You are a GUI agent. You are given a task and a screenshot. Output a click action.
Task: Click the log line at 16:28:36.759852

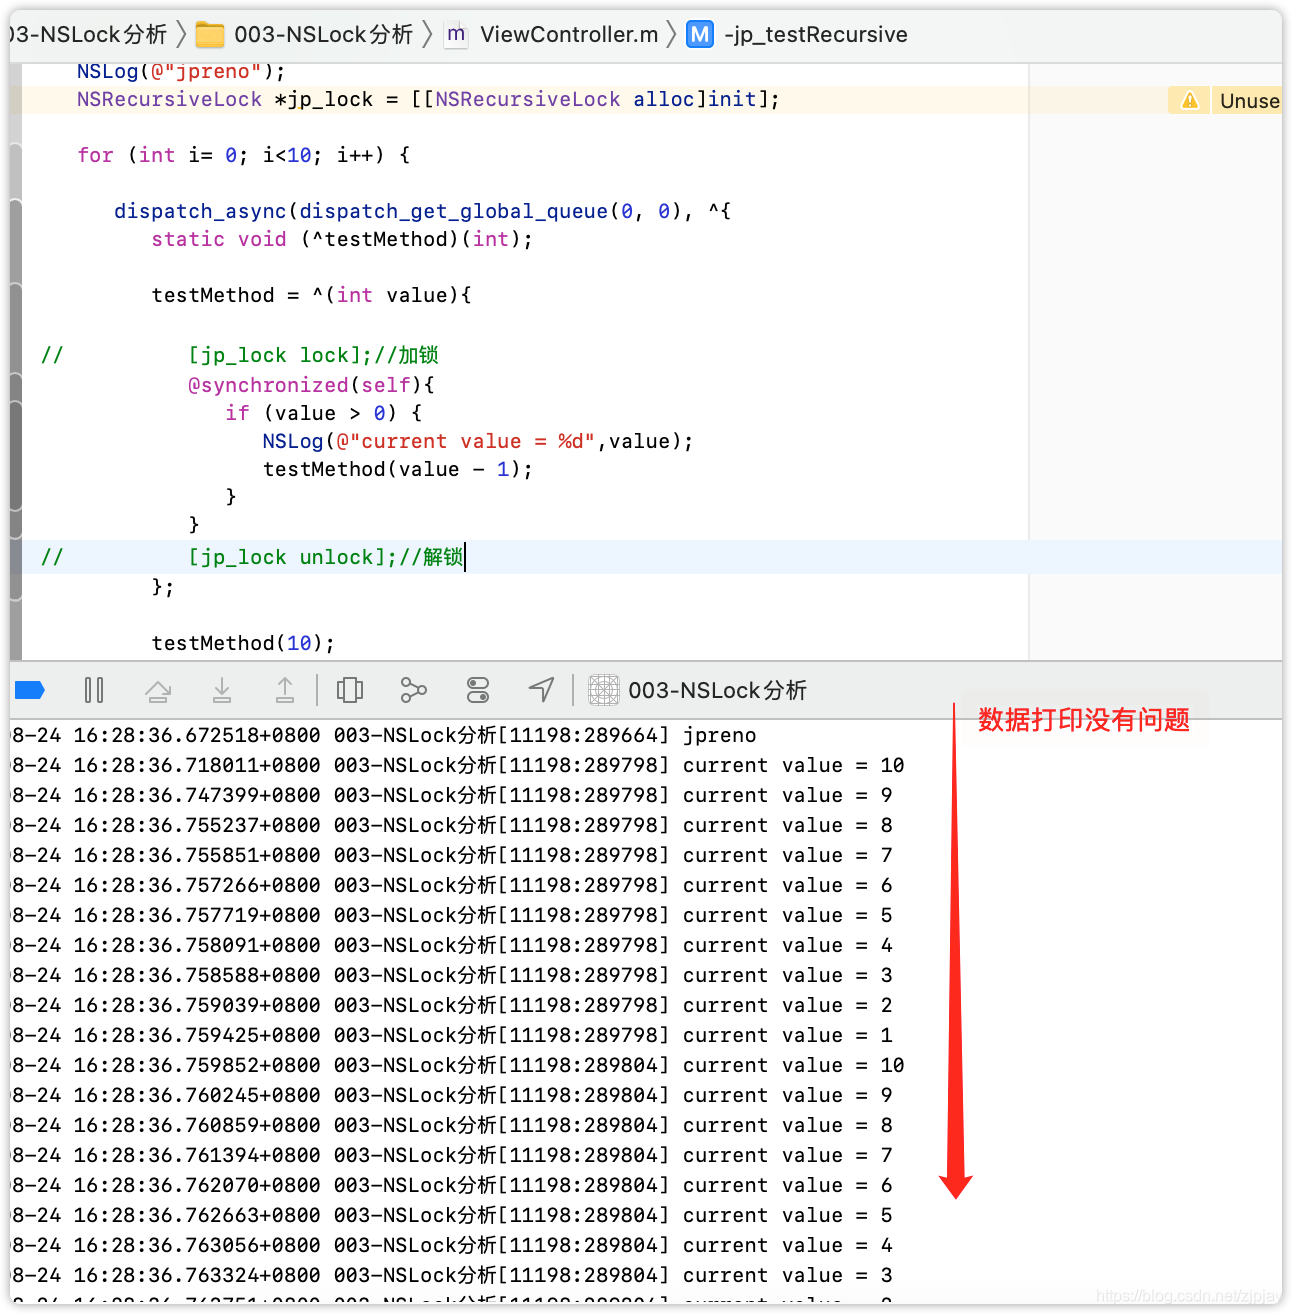[457, 1065]
